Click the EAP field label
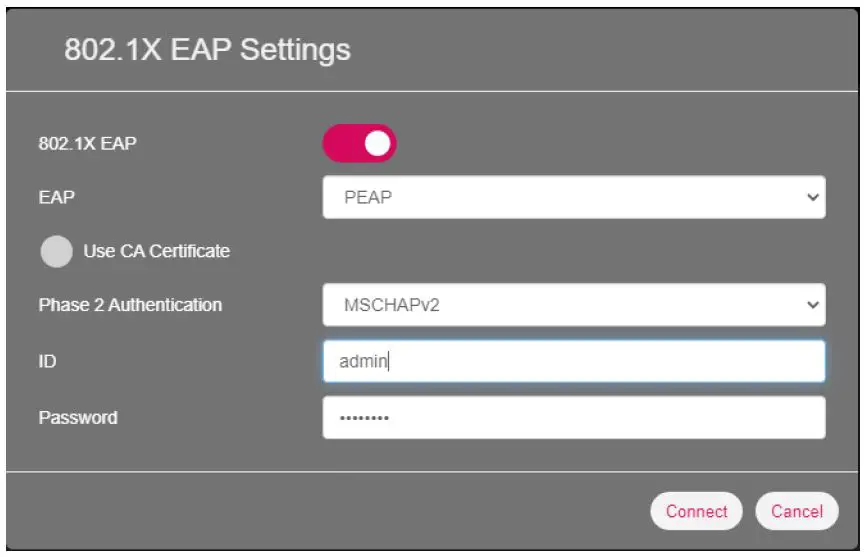The image size is (865, 557). pyautogui.click(x=56, y=197)
